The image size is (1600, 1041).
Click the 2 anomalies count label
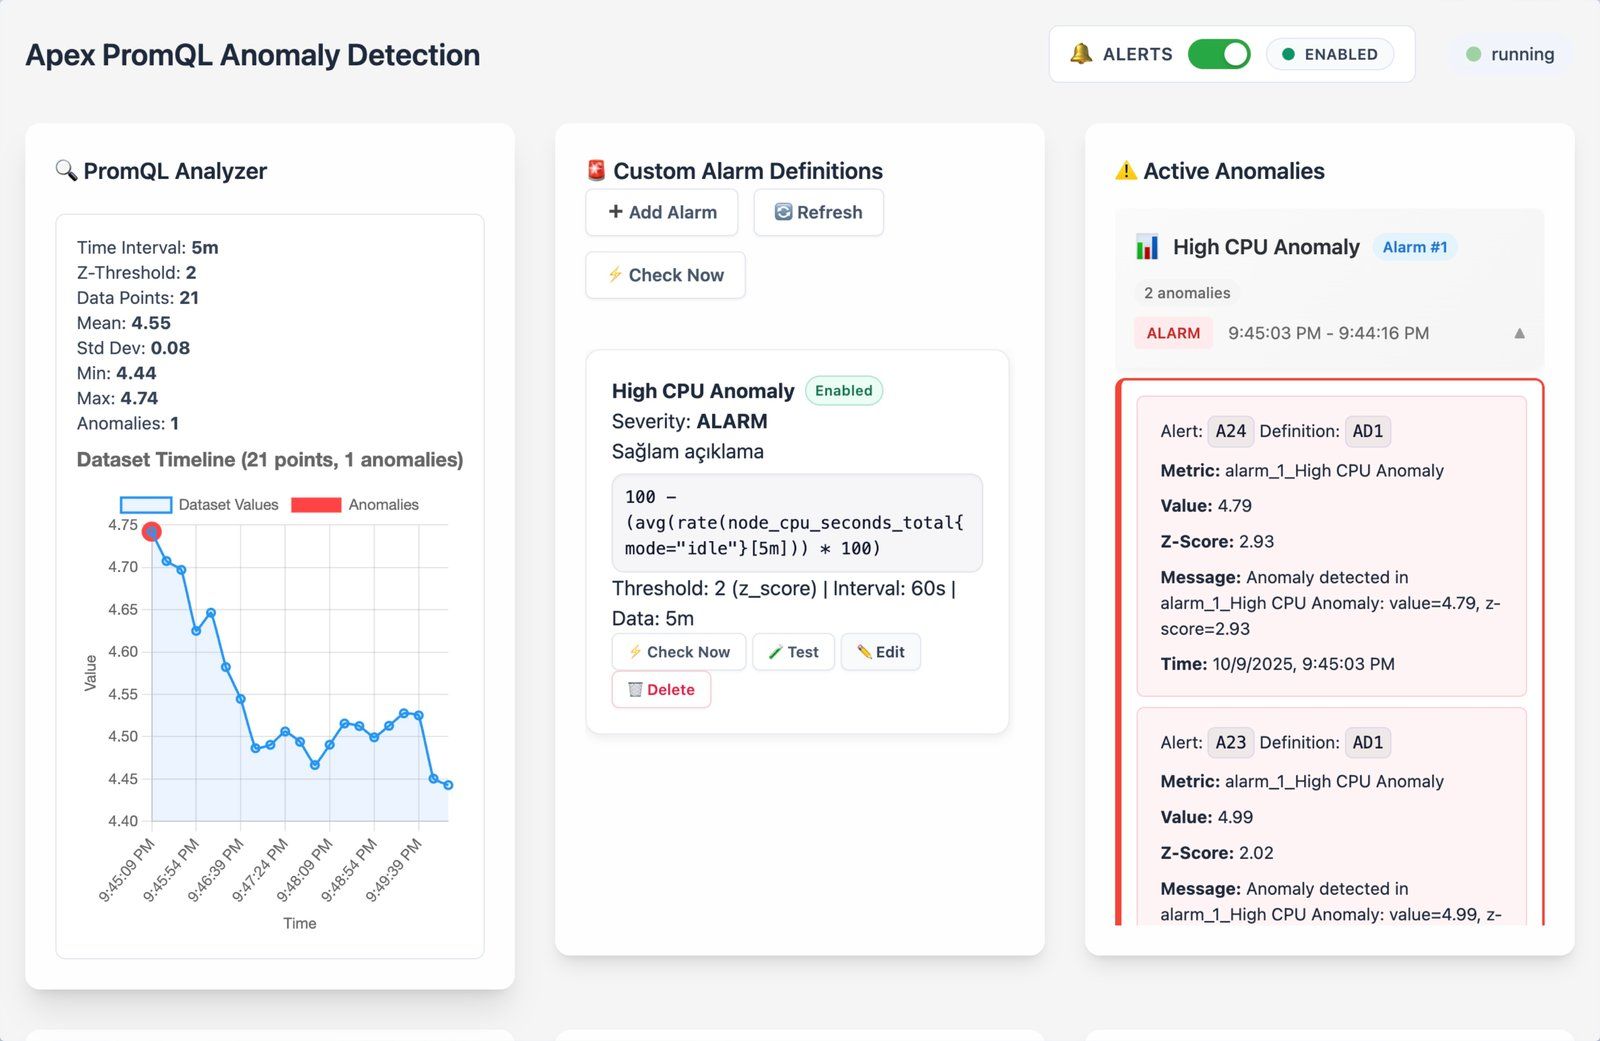[x=1187, y=293]
